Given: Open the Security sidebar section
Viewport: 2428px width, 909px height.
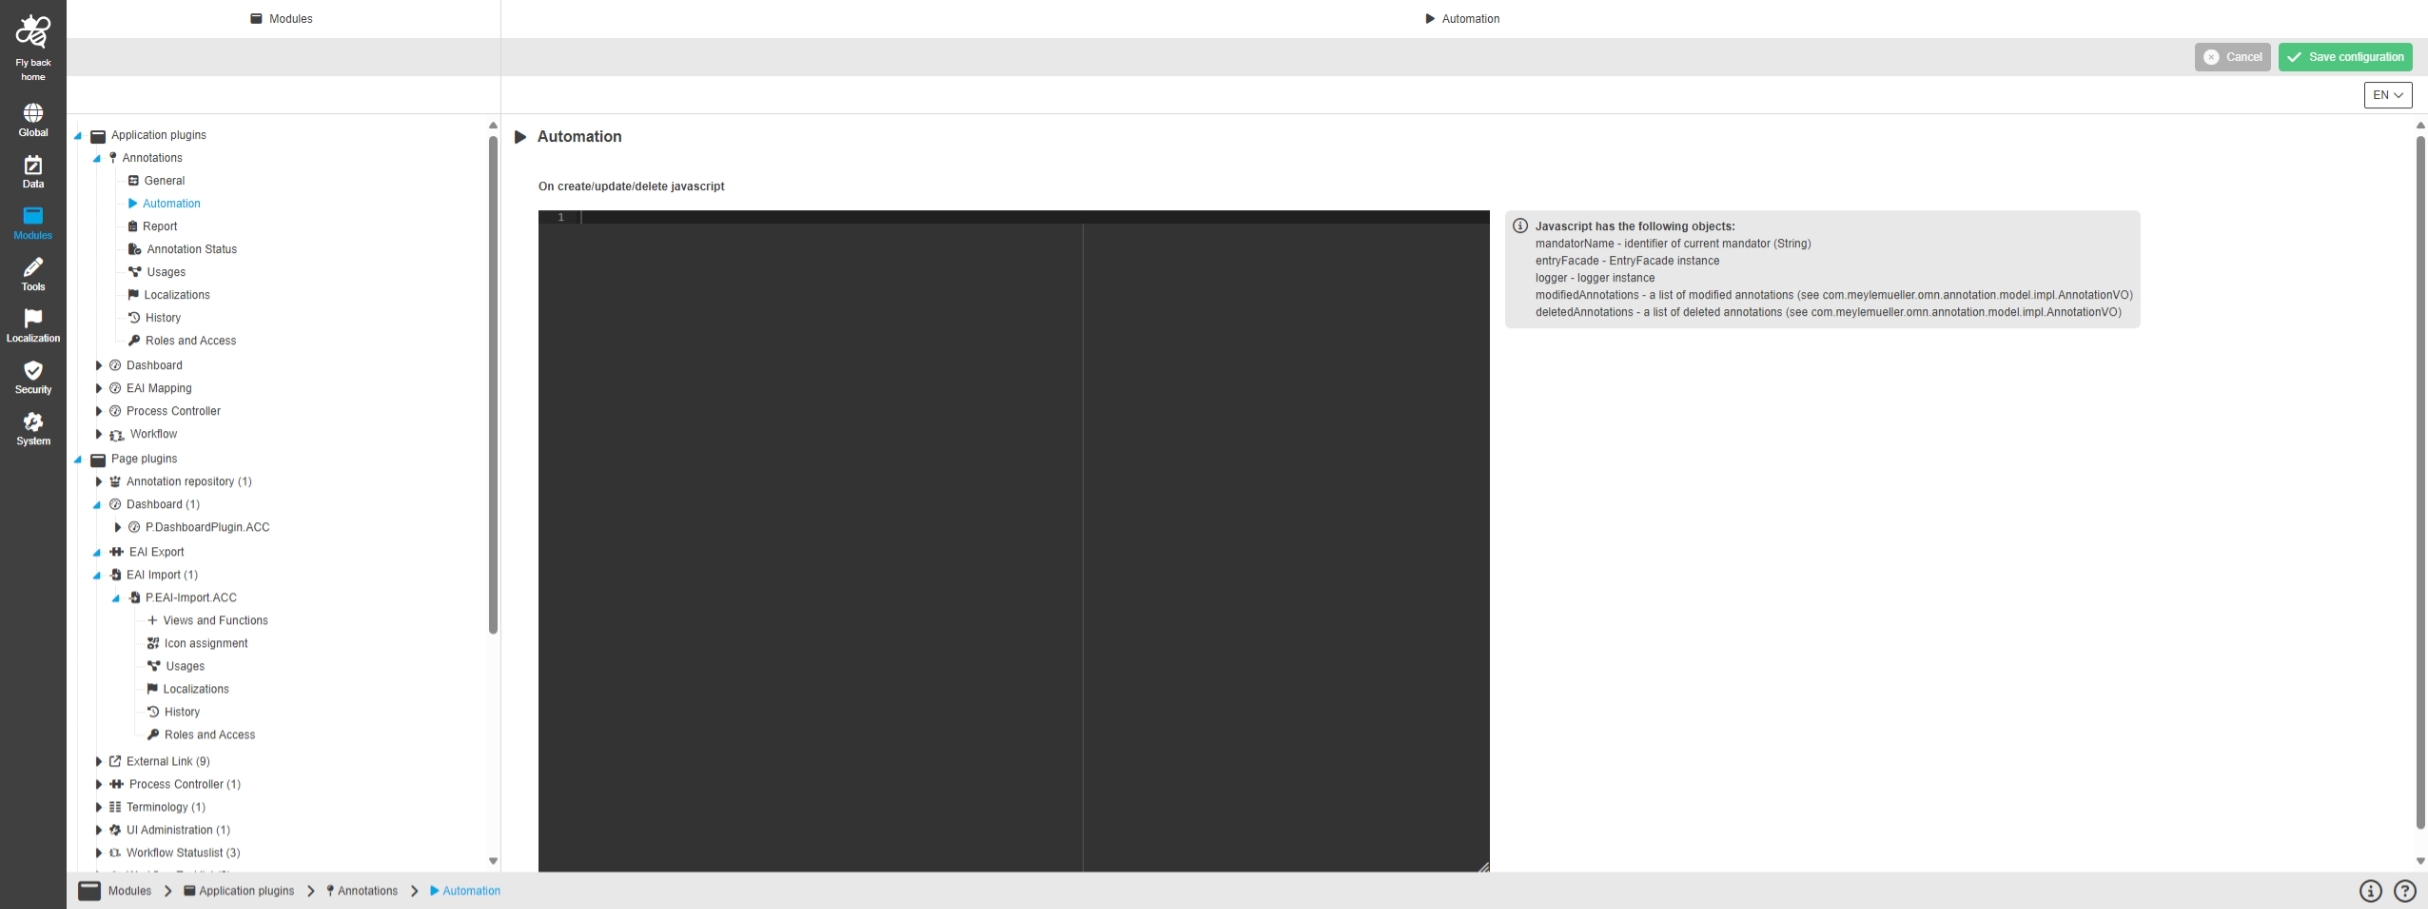Looking at the screenshot, I should [33, 377].
